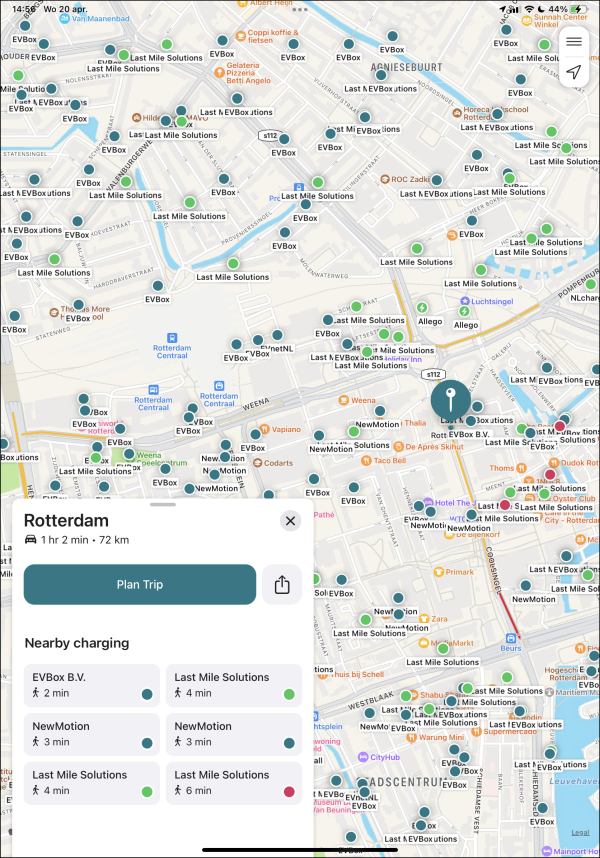Tap the Luchtsingel point of interest

465,301
